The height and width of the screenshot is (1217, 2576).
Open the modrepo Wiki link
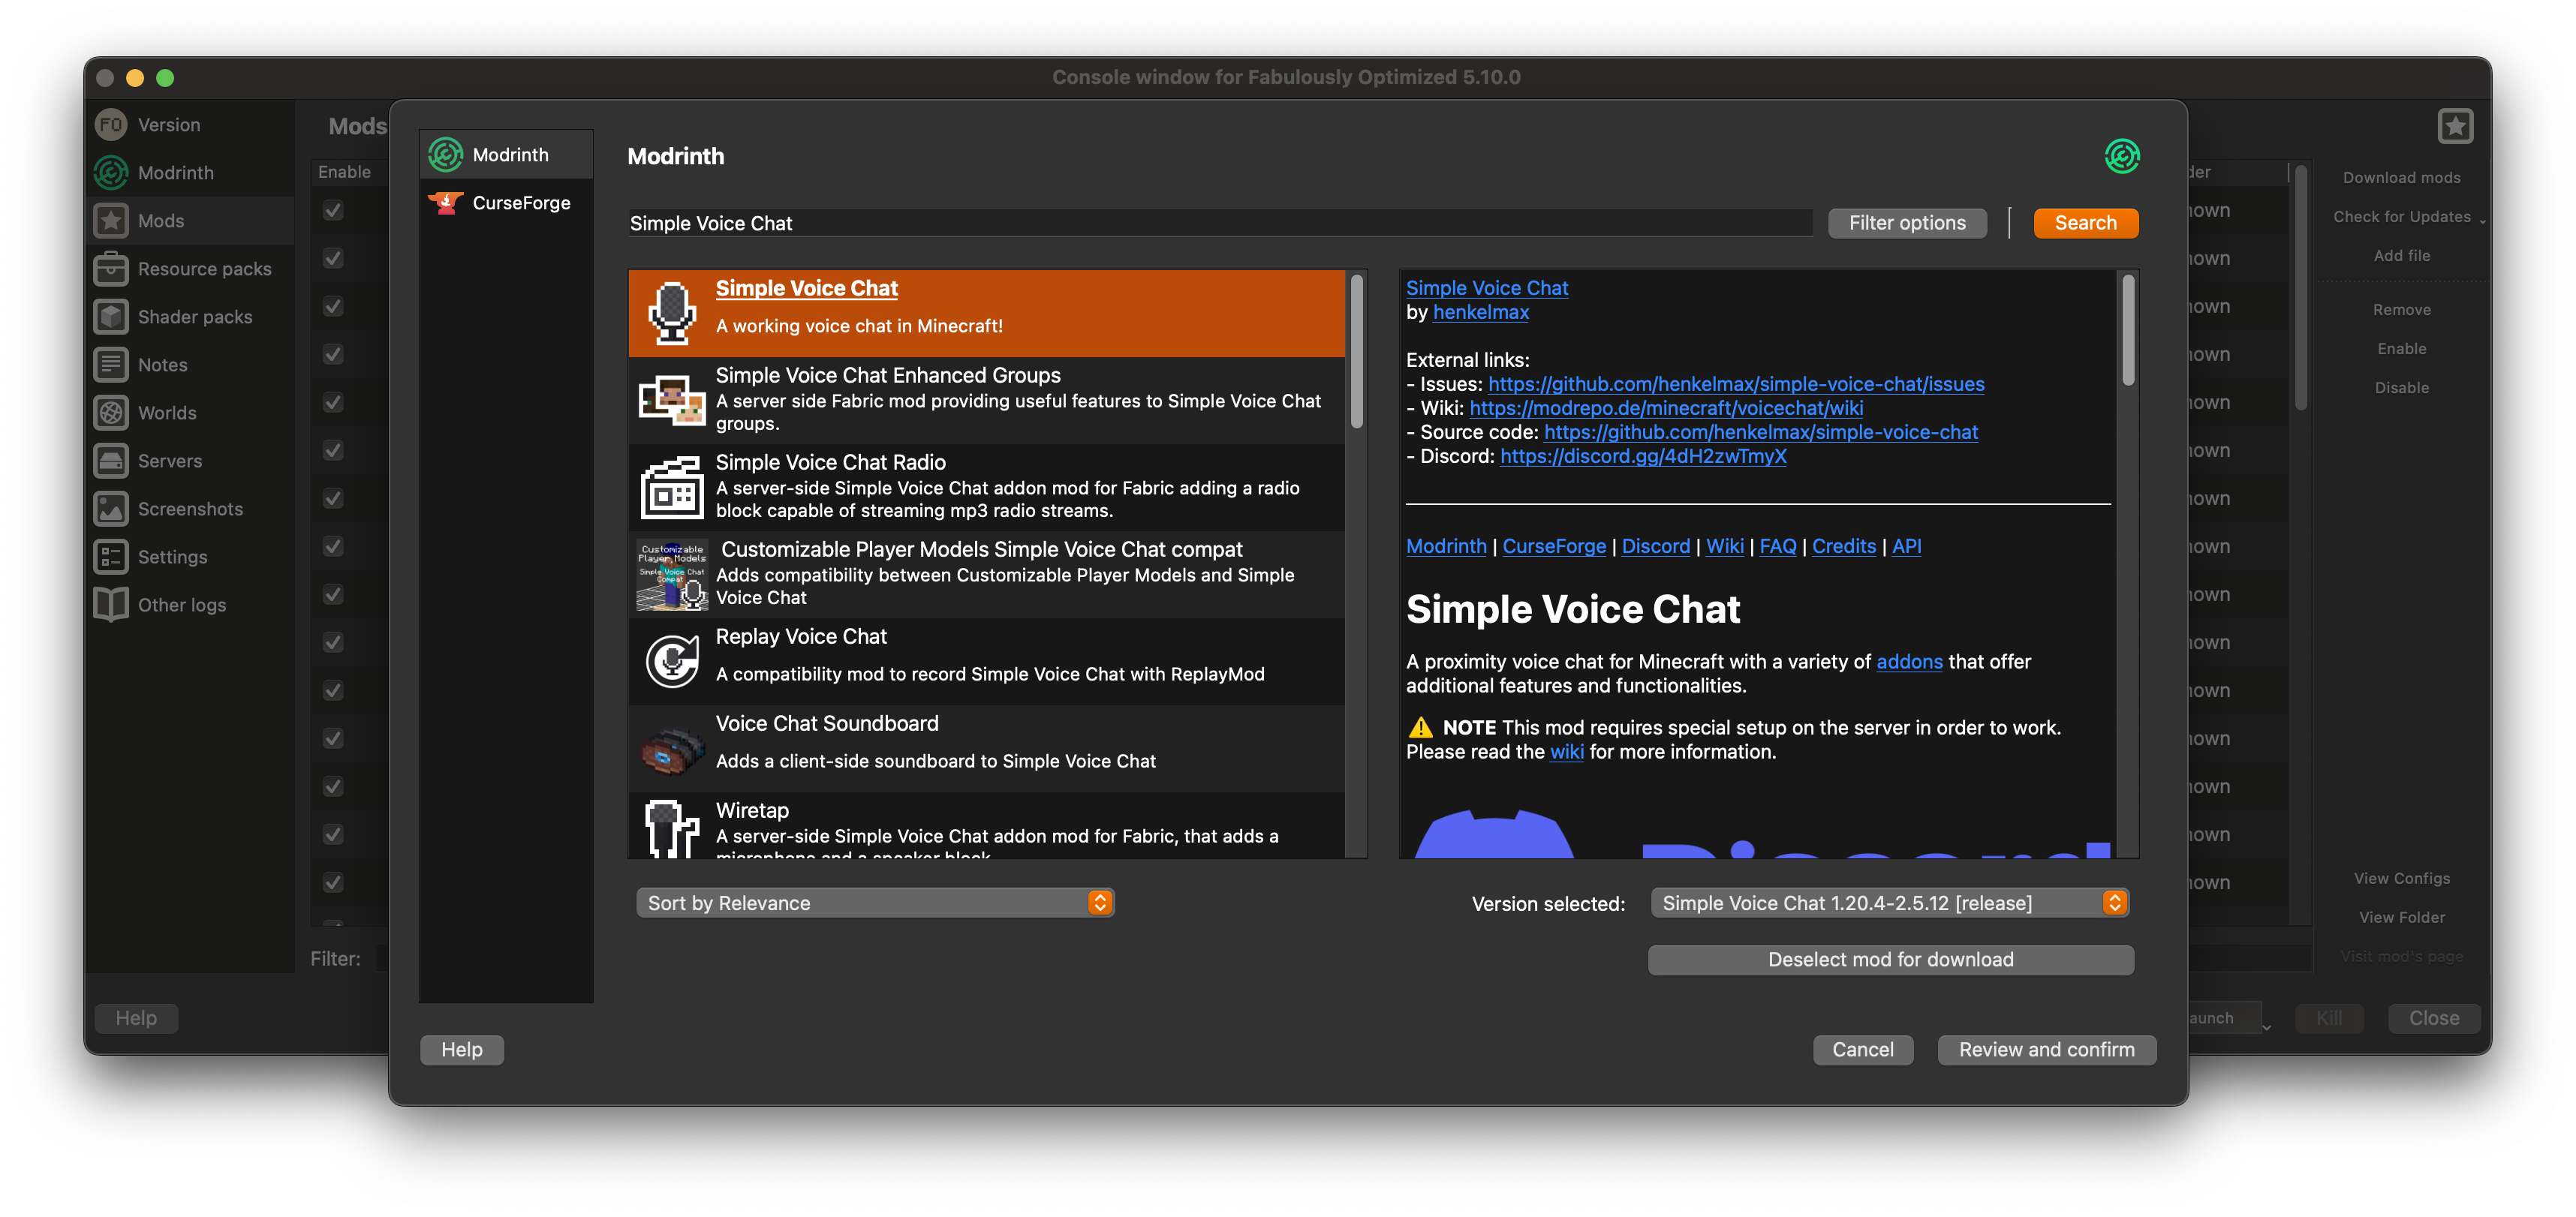[1665, 408]
